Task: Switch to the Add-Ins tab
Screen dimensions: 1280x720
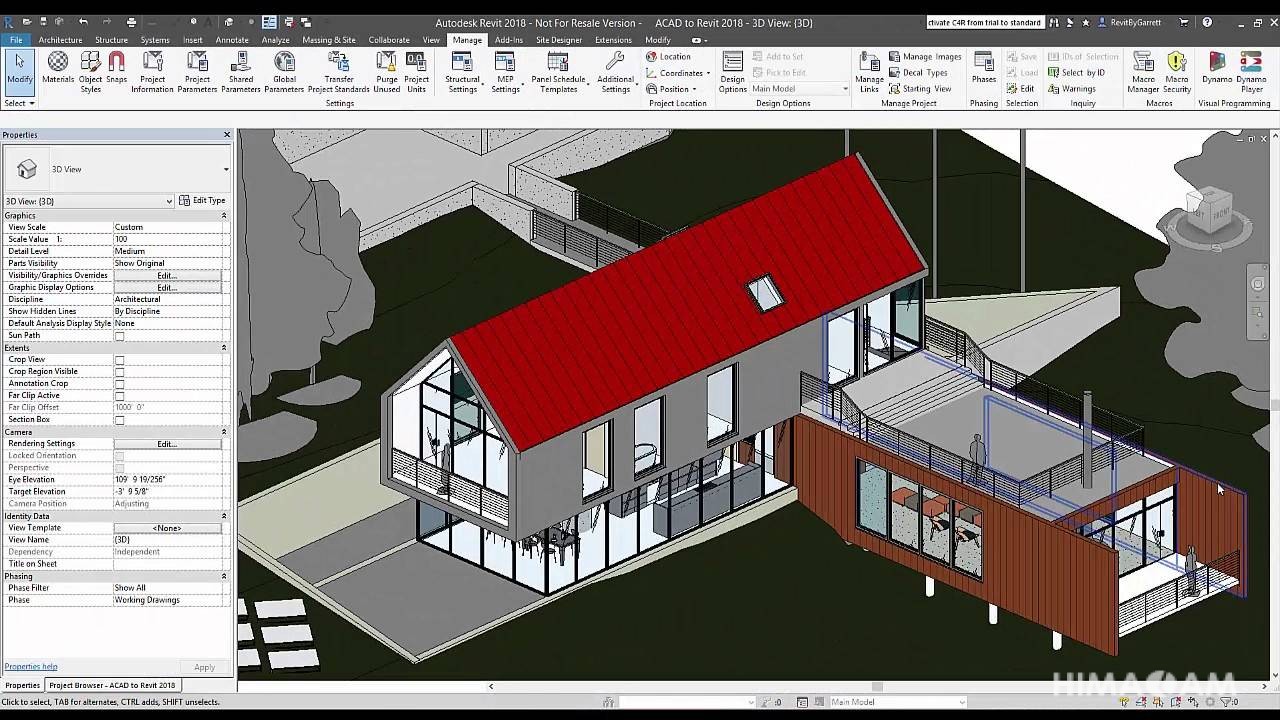Action: pyautogui.click(x=509, y=40)
